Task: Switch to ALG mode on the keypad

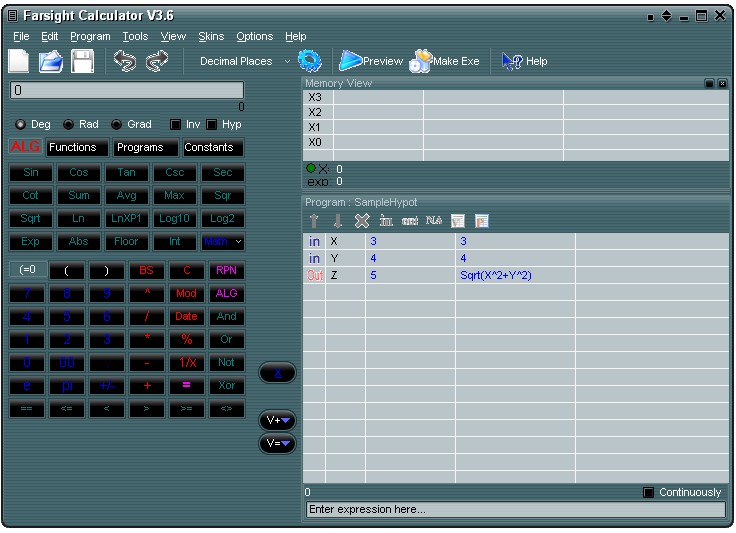Action: pos(226,293)
